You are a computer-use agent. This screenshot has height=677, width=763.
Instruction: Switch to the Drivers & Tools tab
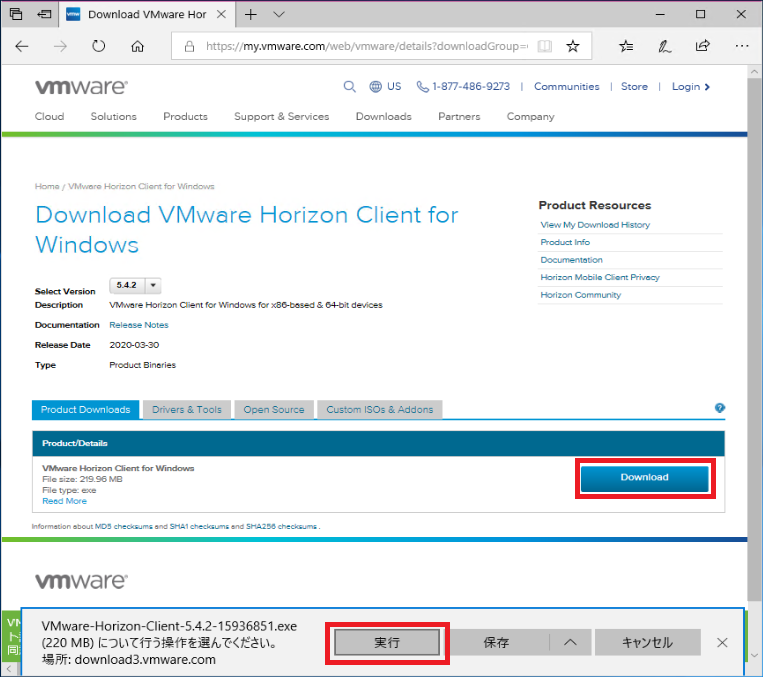(187, 409)
